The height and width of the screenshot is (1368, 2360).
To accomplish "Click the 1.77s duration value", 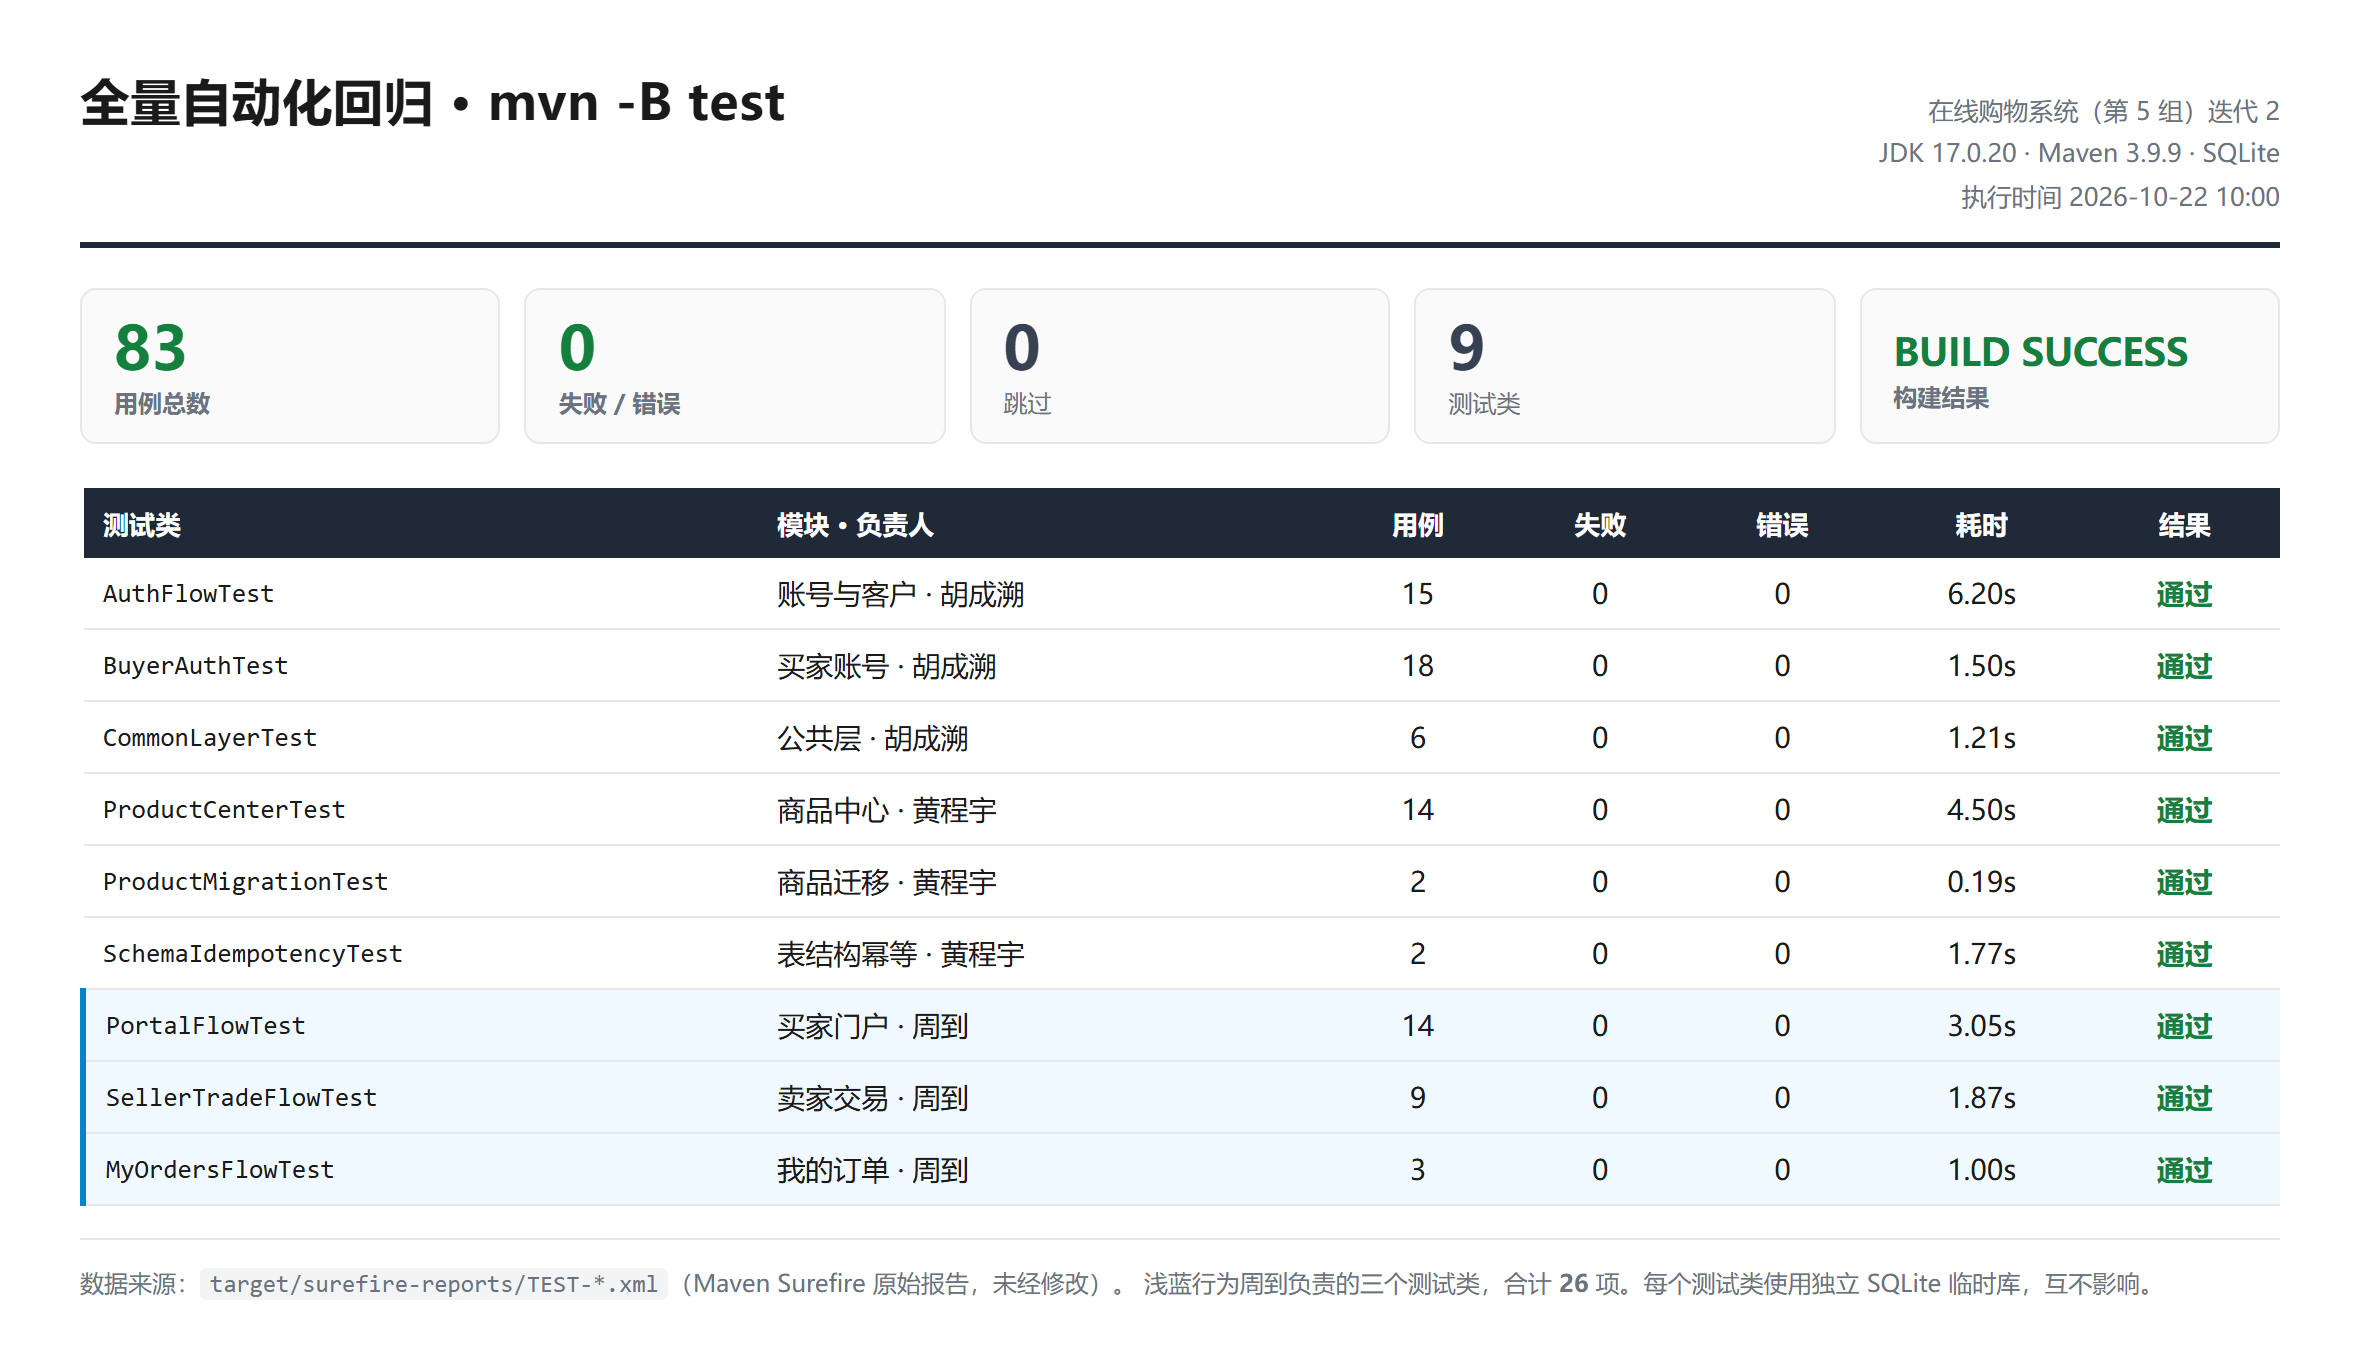I will 1981,954.
